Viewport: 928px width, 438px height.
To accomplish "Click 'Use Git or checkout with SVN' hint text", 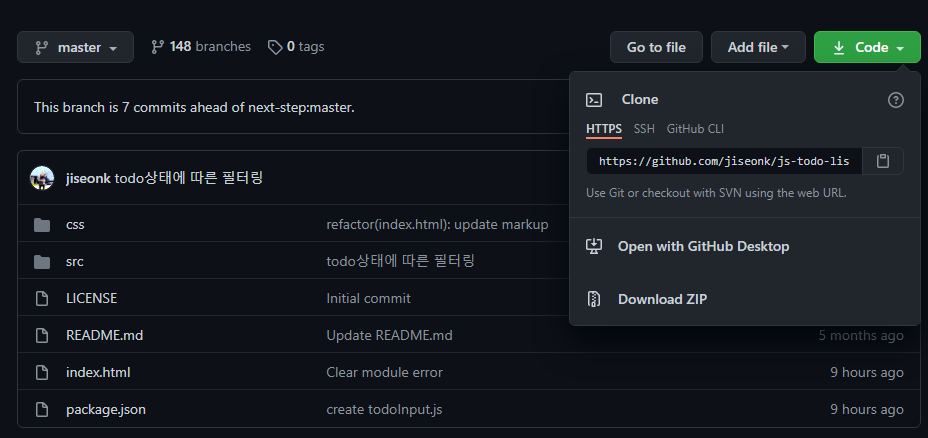I will point(716,193).
